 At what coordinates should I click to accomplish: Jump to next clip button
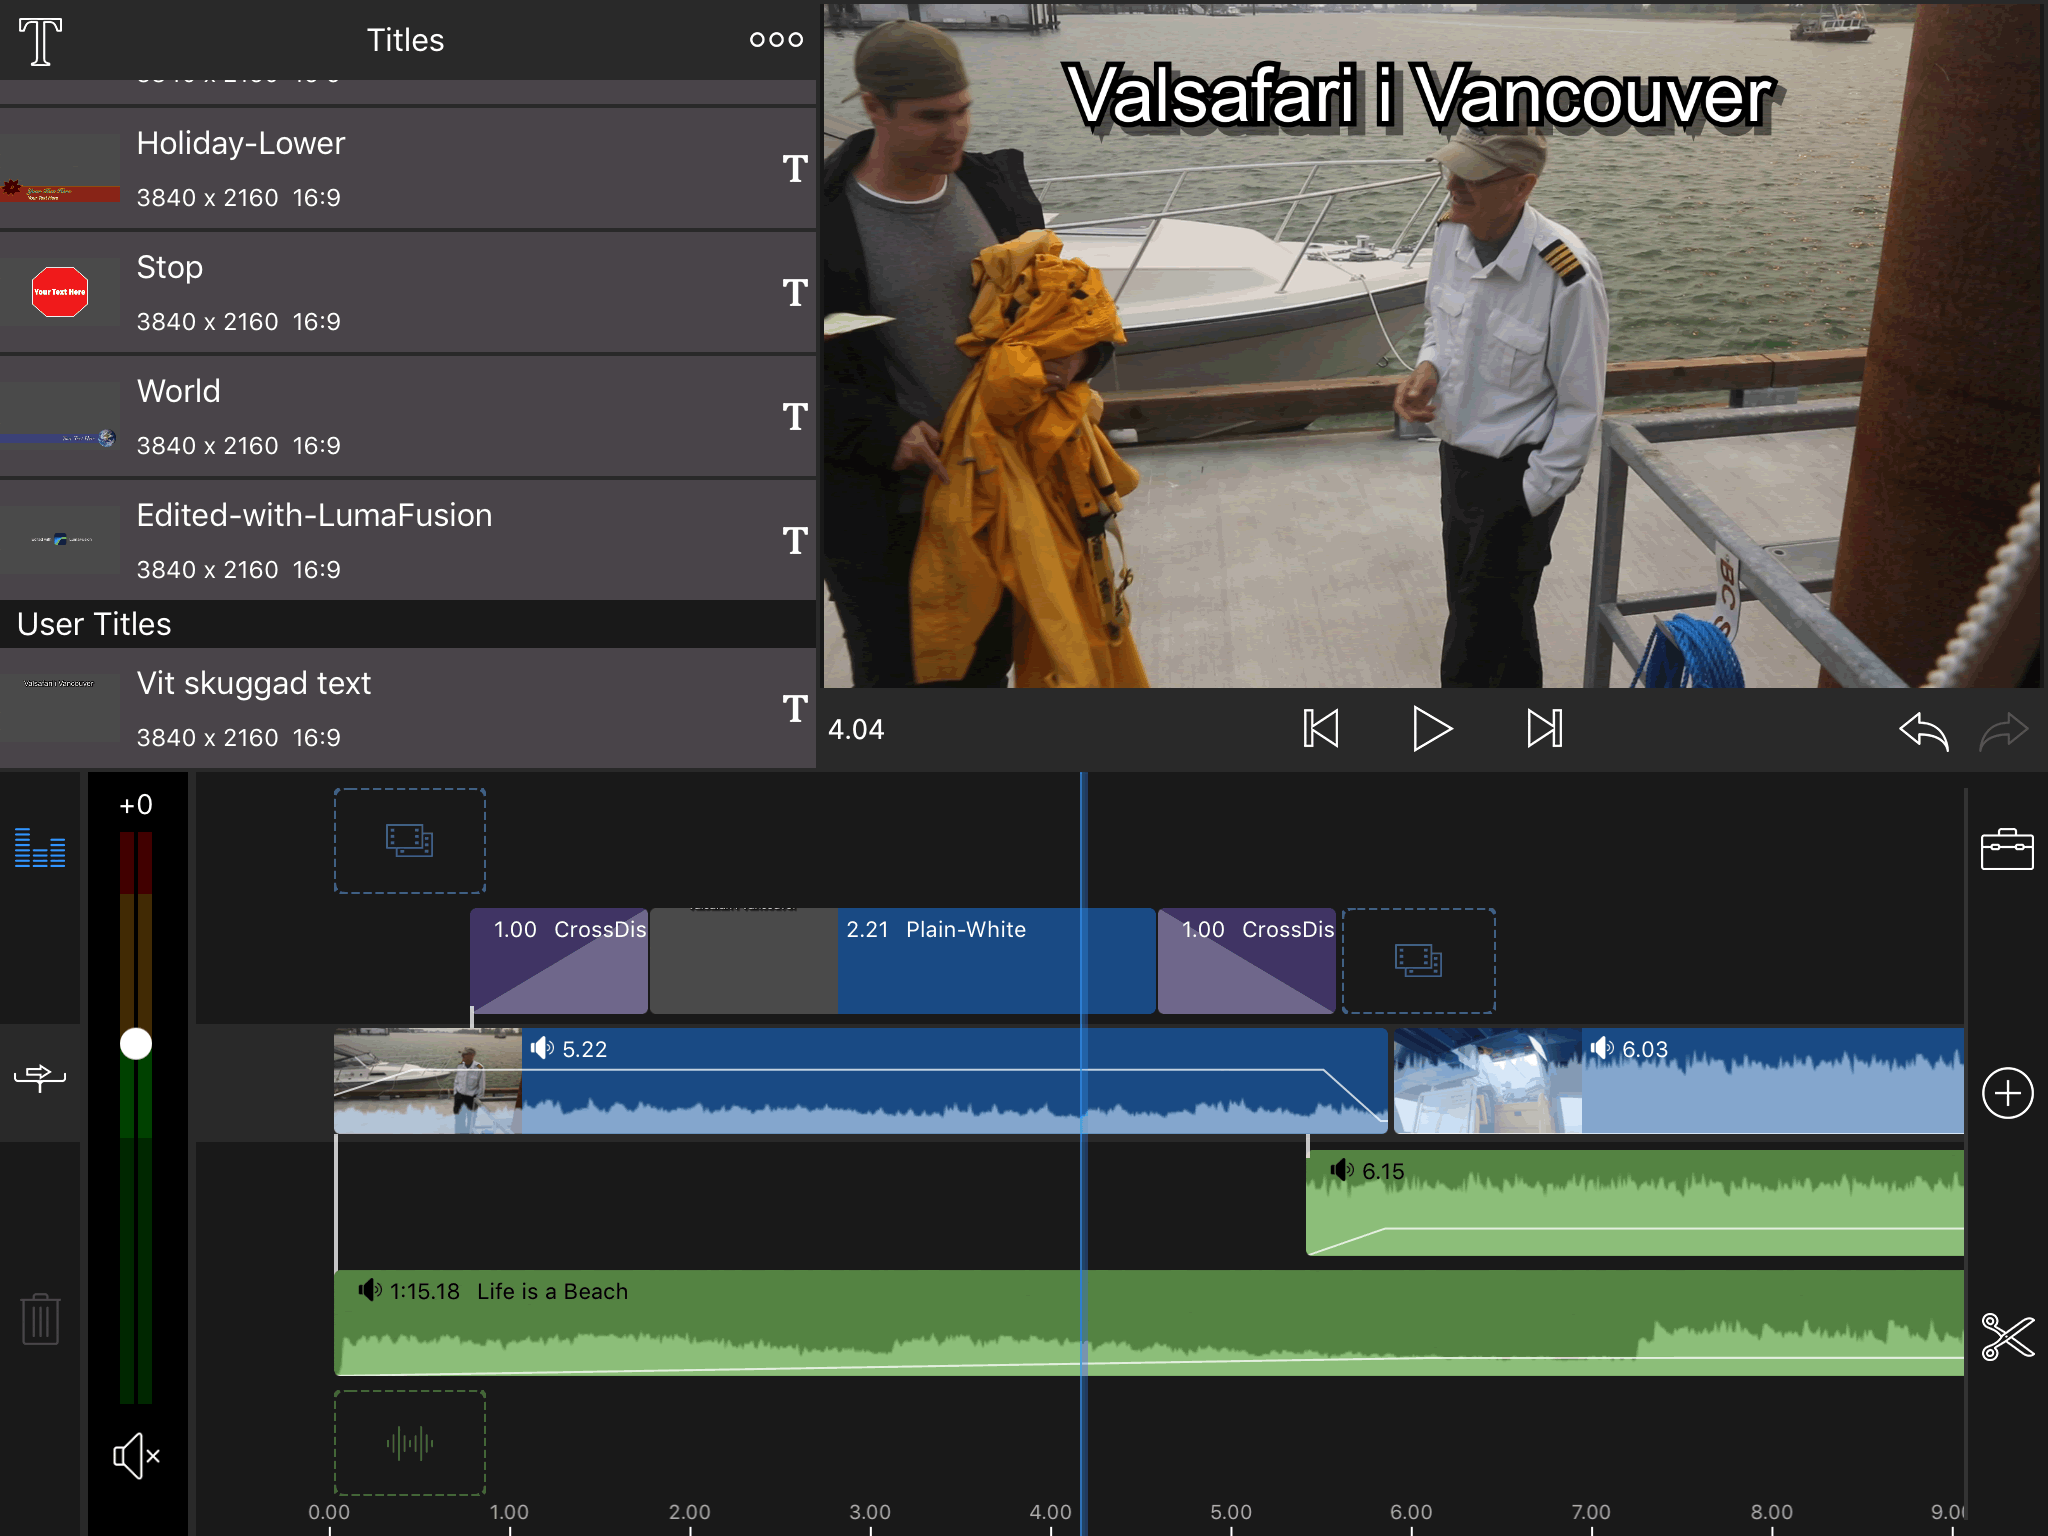click(1545, 729)
